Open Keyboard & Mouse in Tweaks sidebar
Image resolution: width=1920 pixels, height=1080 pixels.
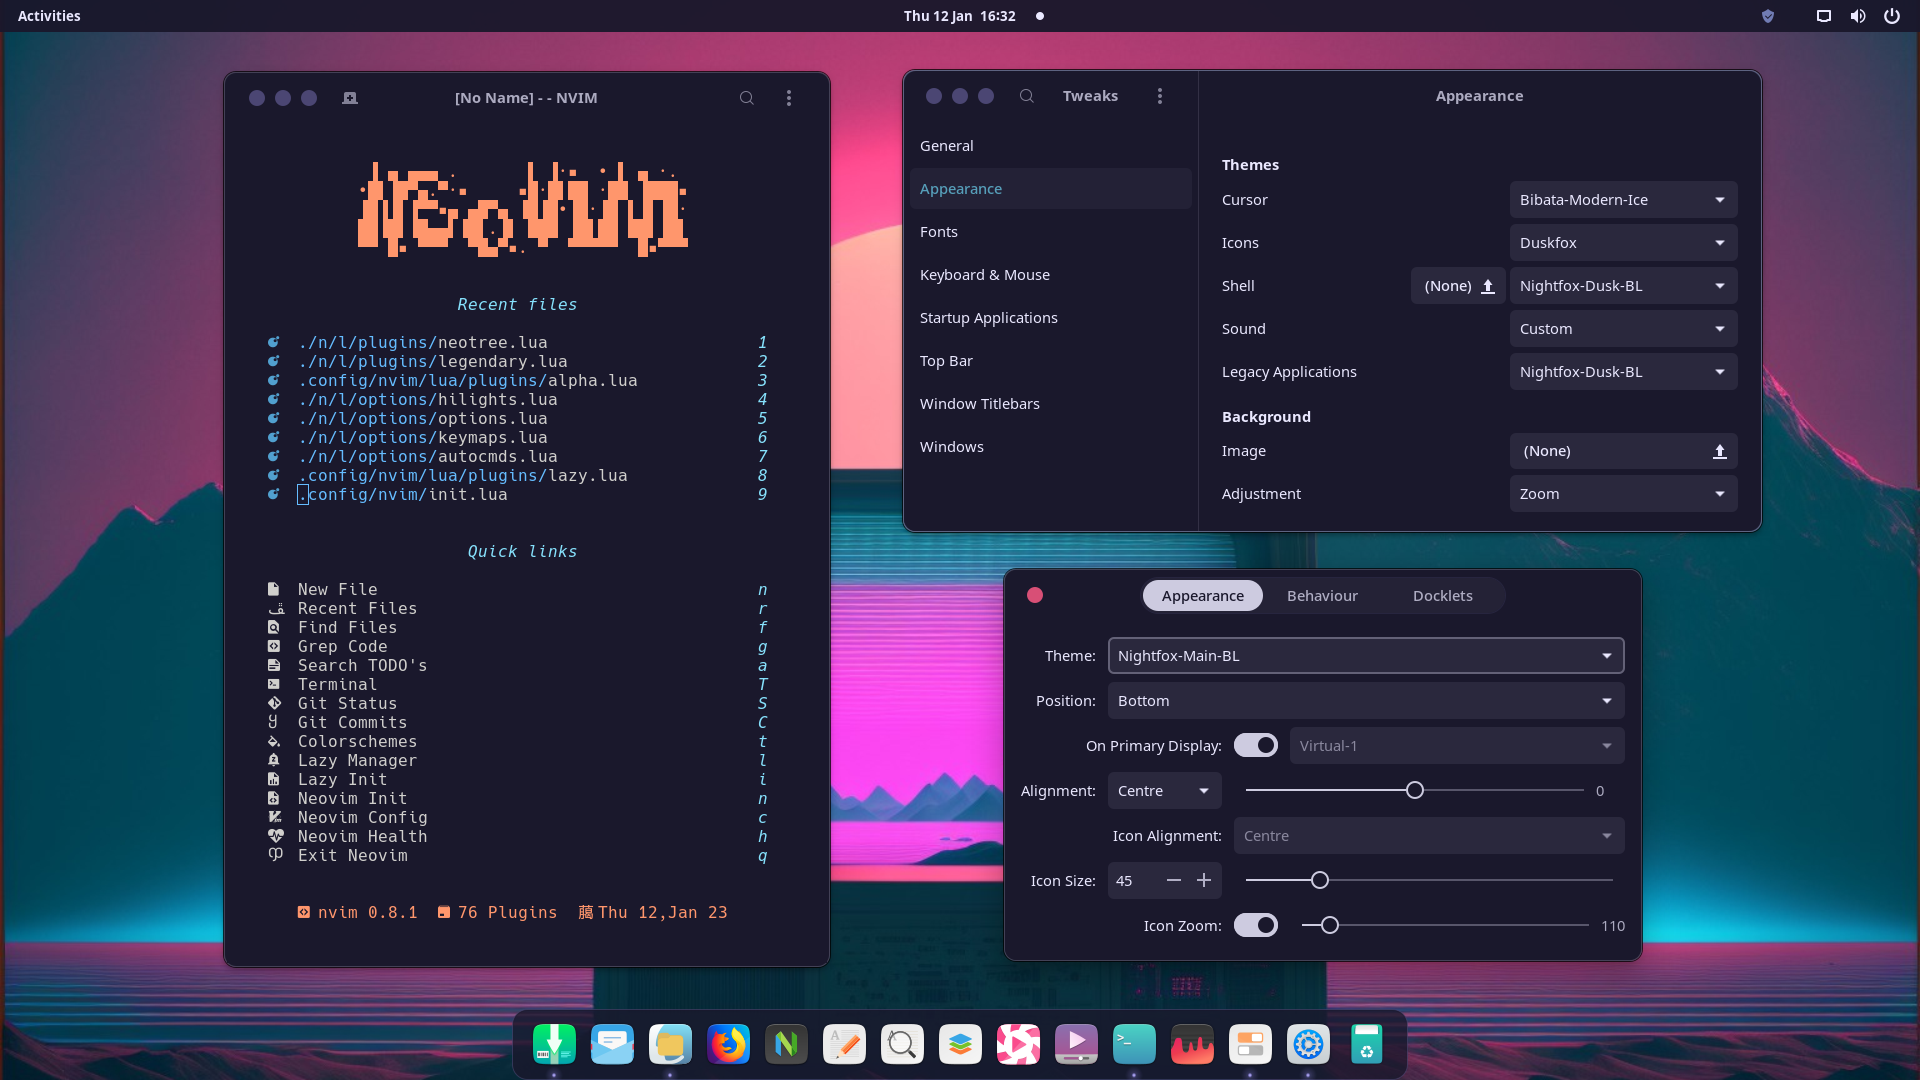pos(1050,275)
